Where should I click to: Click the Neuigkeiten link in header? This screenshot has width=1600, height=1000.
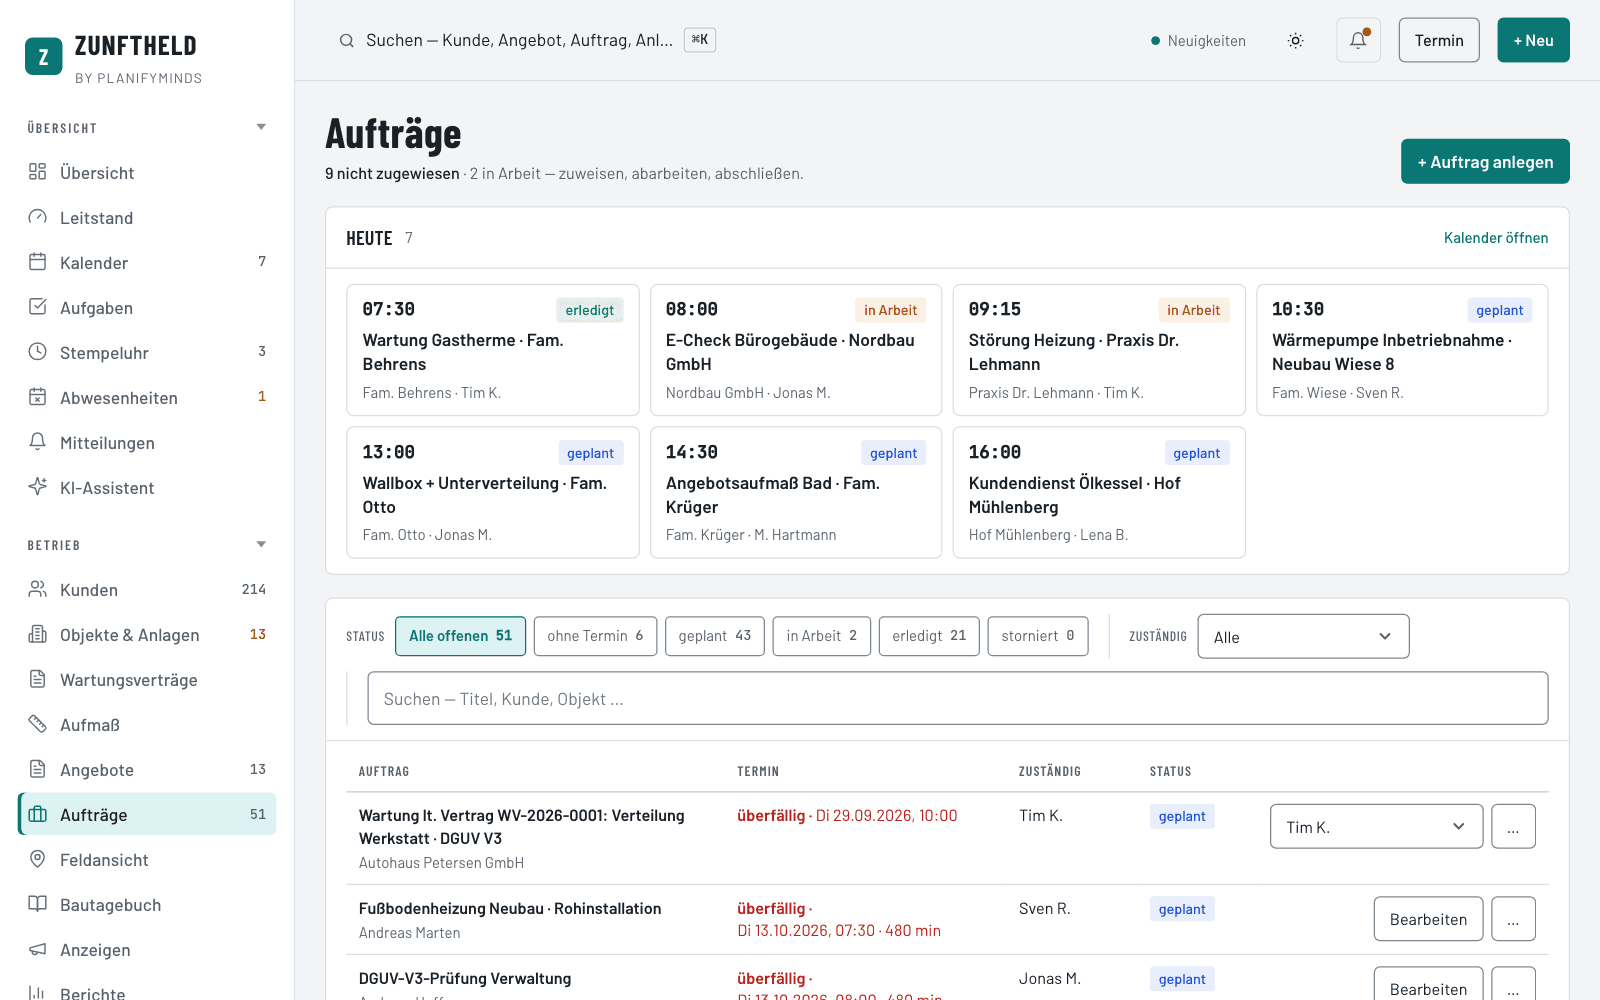tap(1199, 41)
